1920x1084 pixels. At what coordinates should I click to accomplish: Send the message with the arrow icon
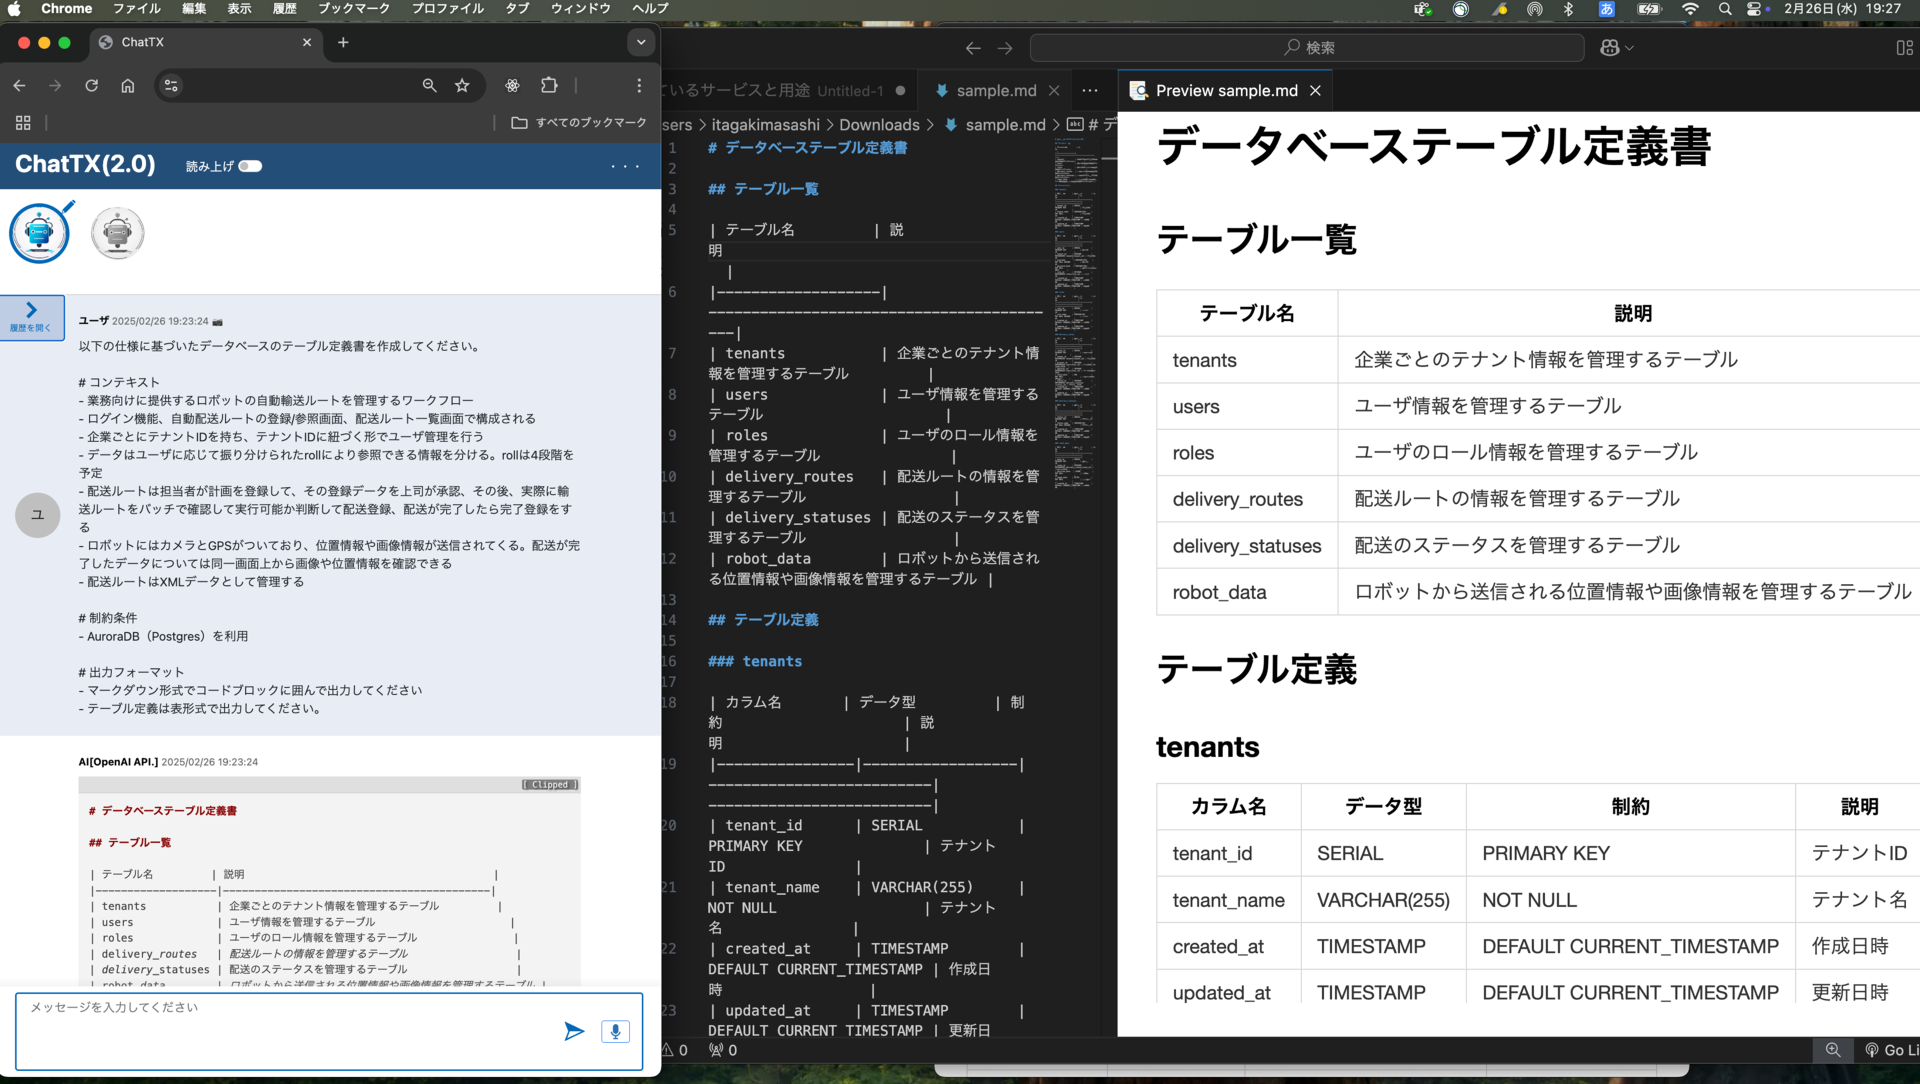coord(574,1031)
